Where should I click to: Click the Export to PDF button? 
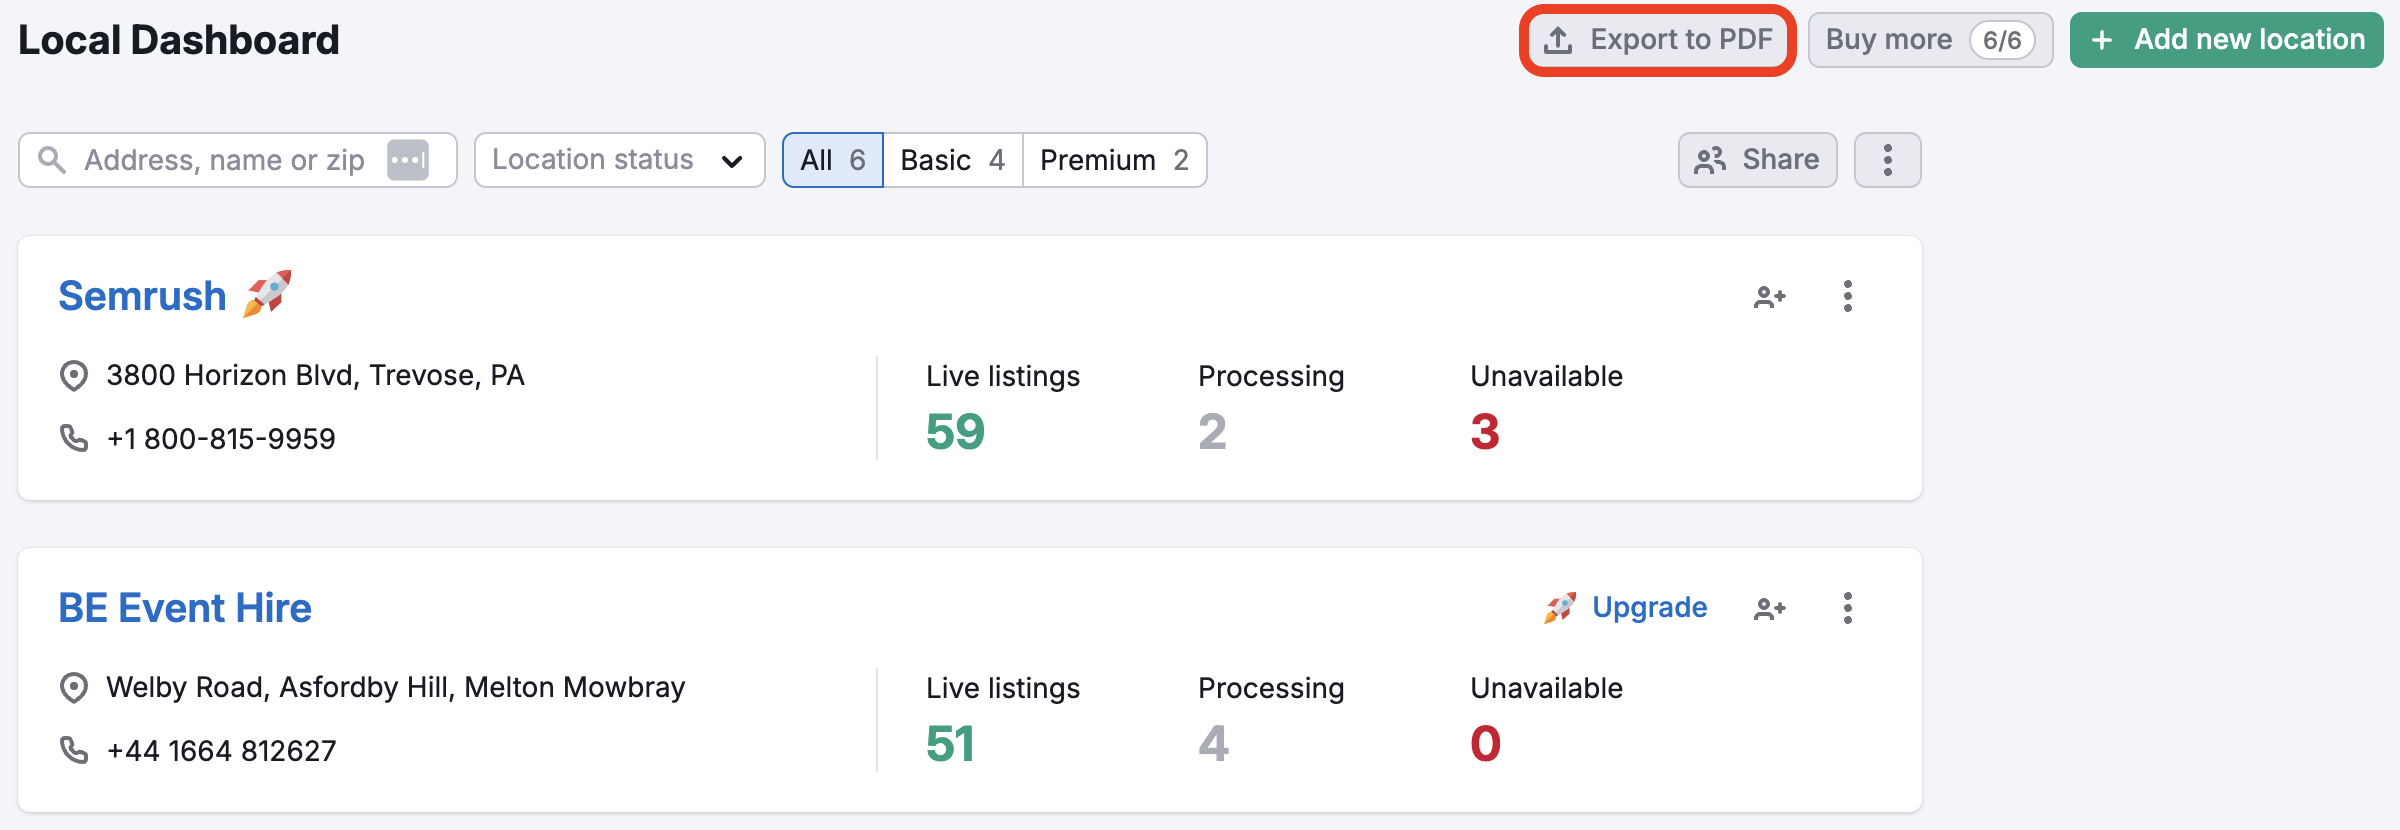coord(1658,40)
